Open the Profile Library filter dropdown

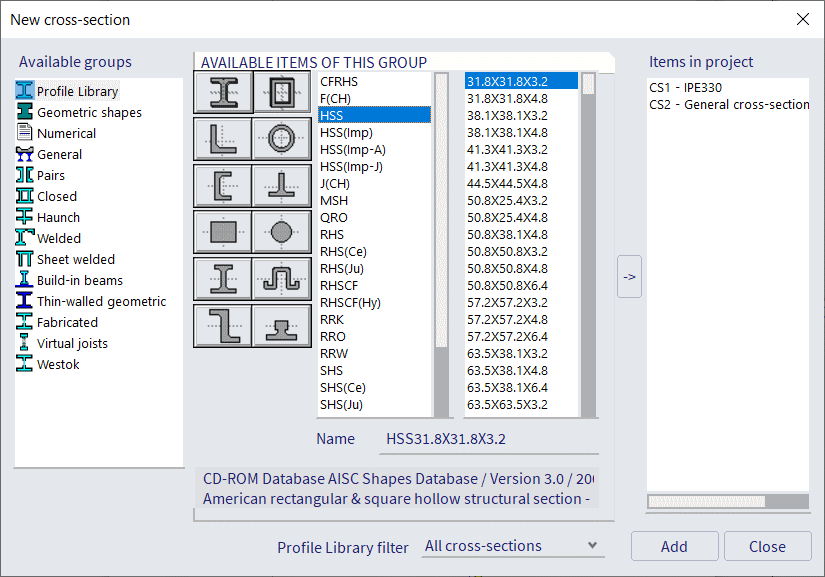pos(512,546)
